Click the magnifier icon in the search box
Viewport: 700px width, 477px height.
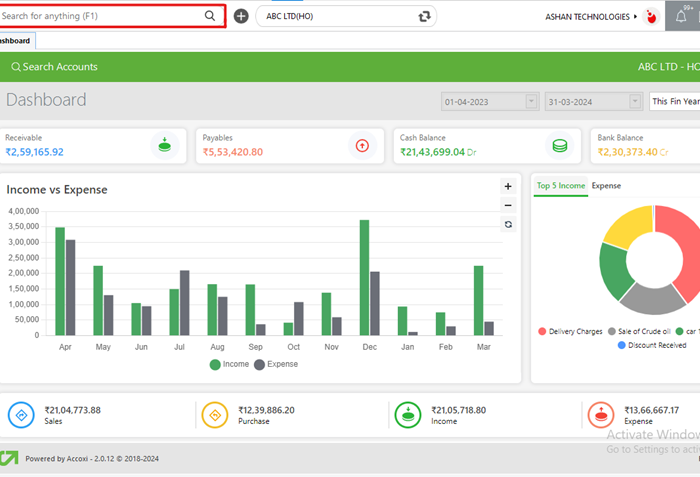pyautogui.click(x=210, y=16)
